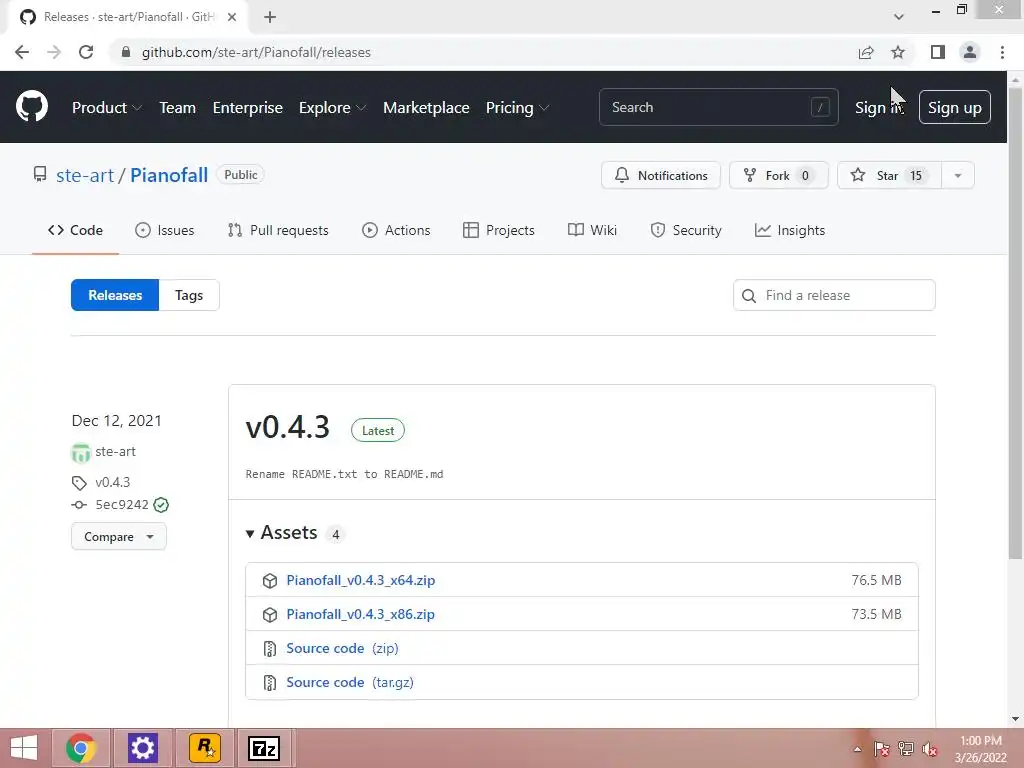This screenshot has height=768, width=1024.
Task: Open the Pull requests tab
Action: point(278,231)
